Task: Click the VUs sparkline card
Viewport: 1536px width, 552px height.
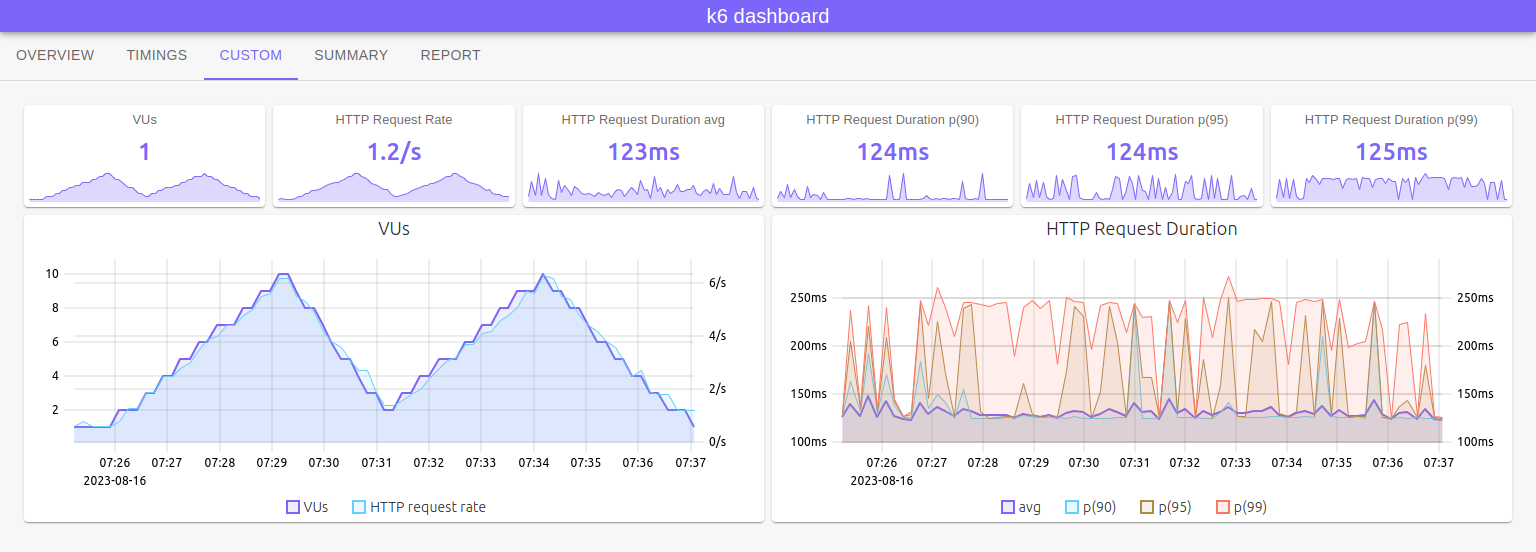Action: pos(145,156)
